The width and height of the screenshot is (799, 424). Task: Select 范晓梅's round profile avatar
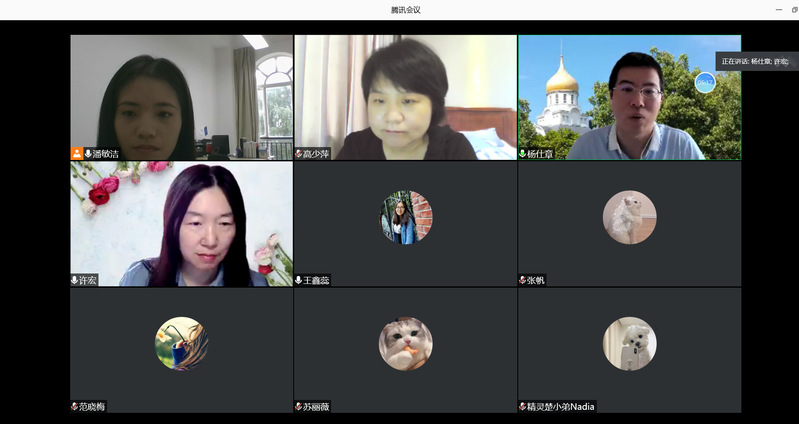[x=181, y=344]
